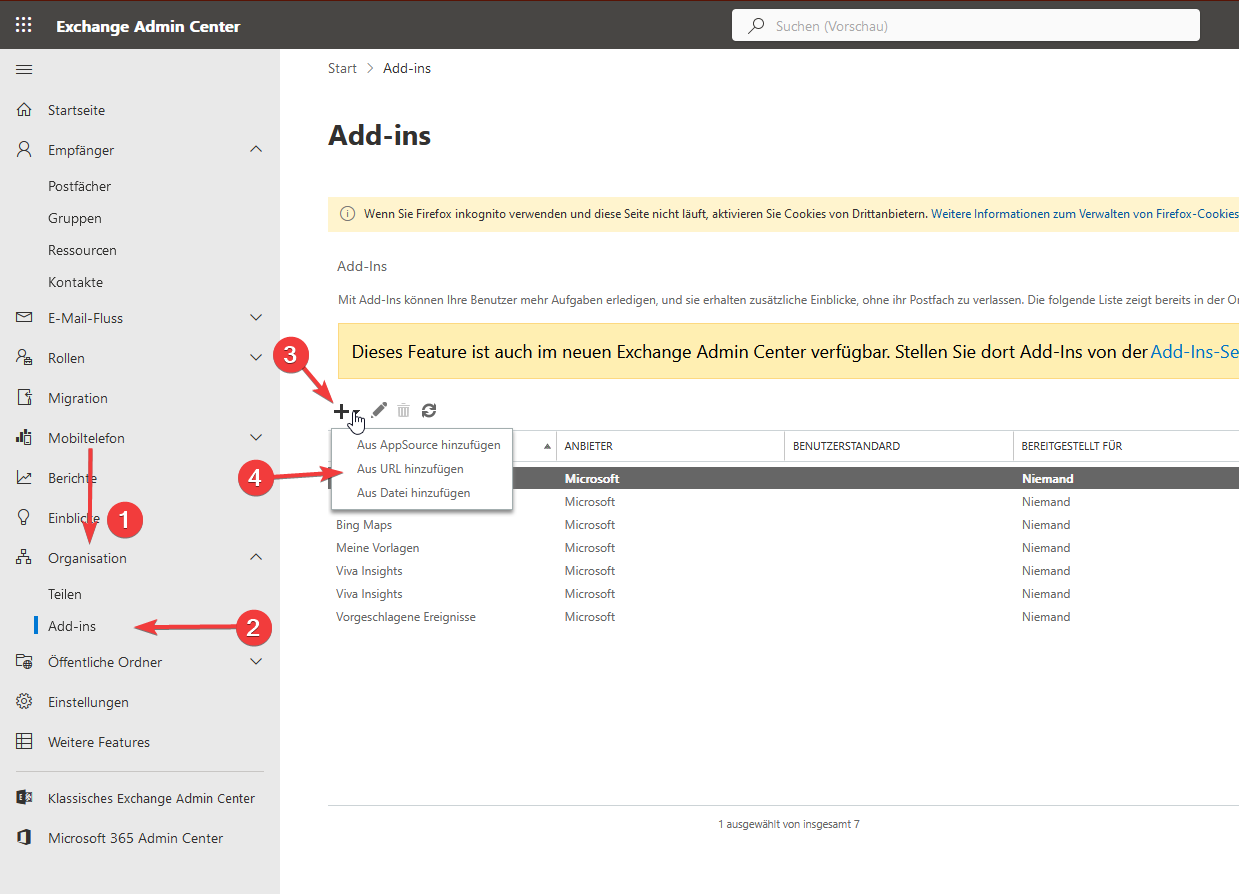Collapse the navigation hamburger menu
The height and width of the screenshot is (894, 1239).
[x=24, y=69]
